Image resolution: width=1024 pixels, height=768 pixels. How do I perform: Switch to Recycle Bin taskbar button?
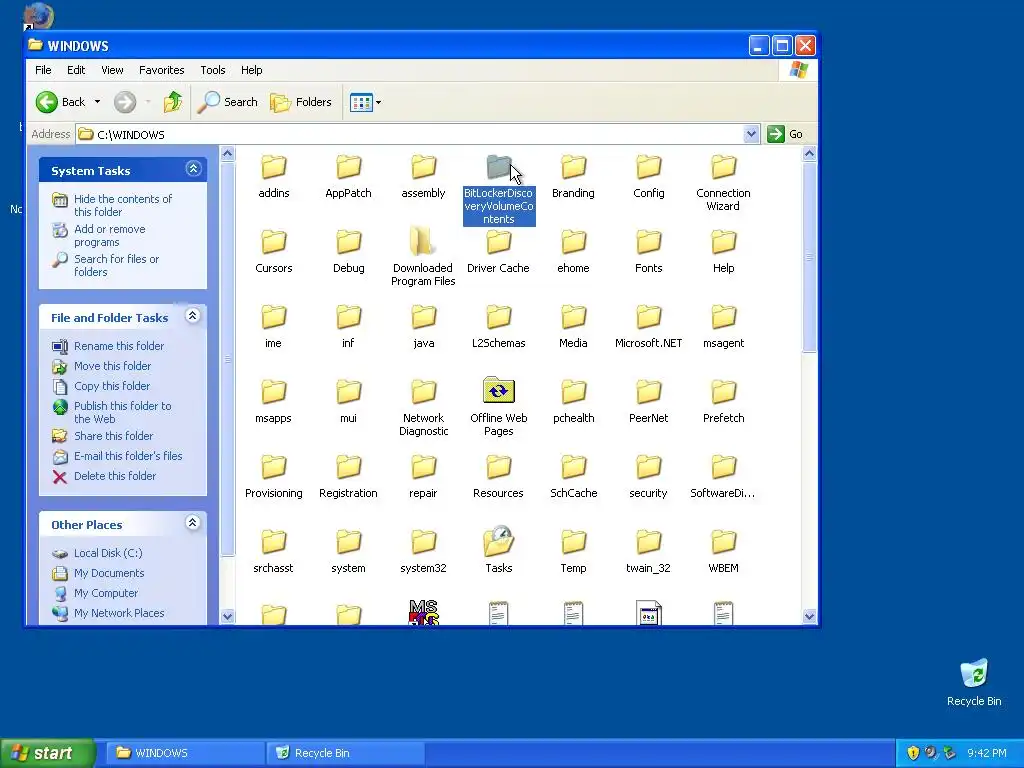pyautogui.click(x=345, y=753)
